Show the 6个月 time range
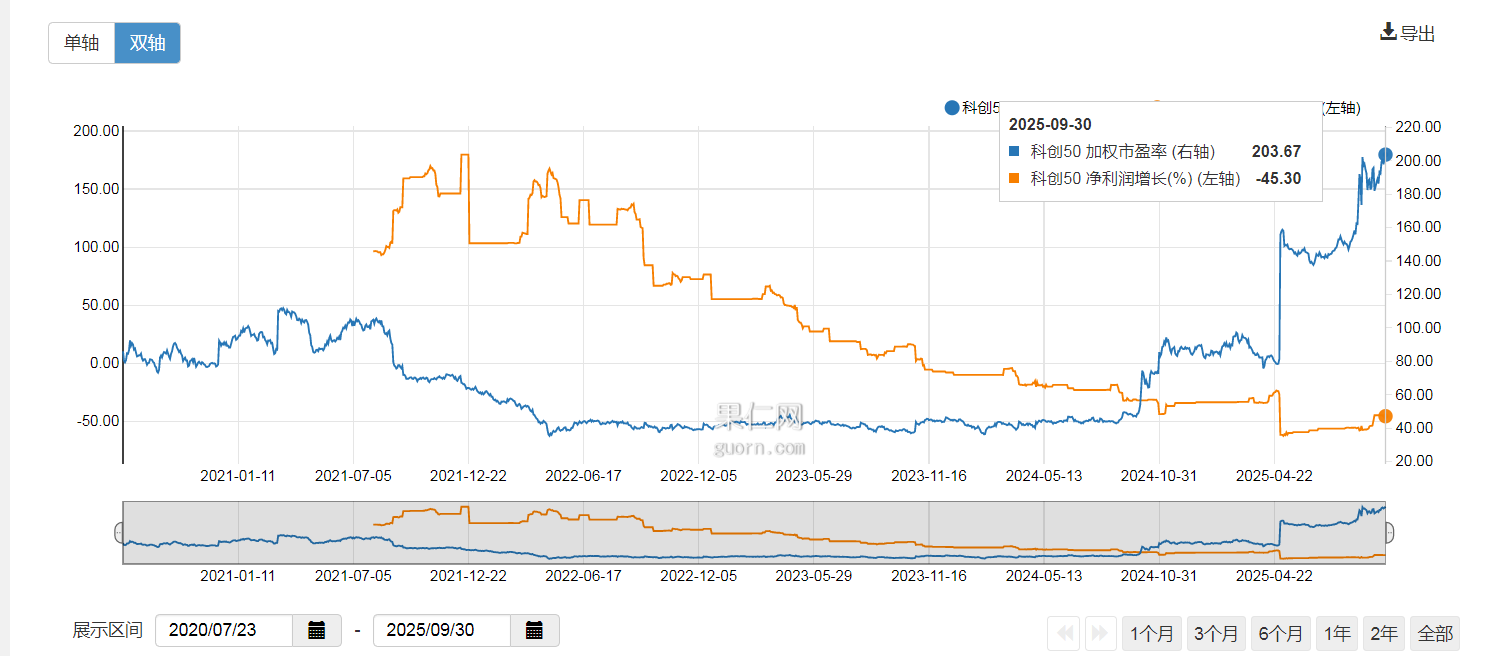 (x=1281, y=633)
